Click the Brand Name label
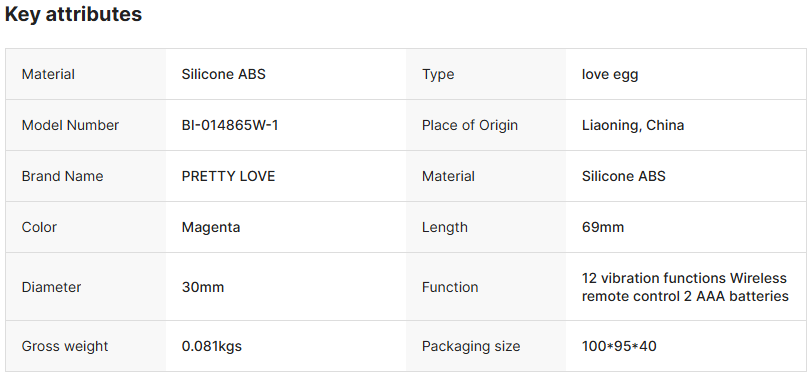Image resolution: width=809 pixels, height=372 pixels. pyautogui.click(x=62, y=176)
